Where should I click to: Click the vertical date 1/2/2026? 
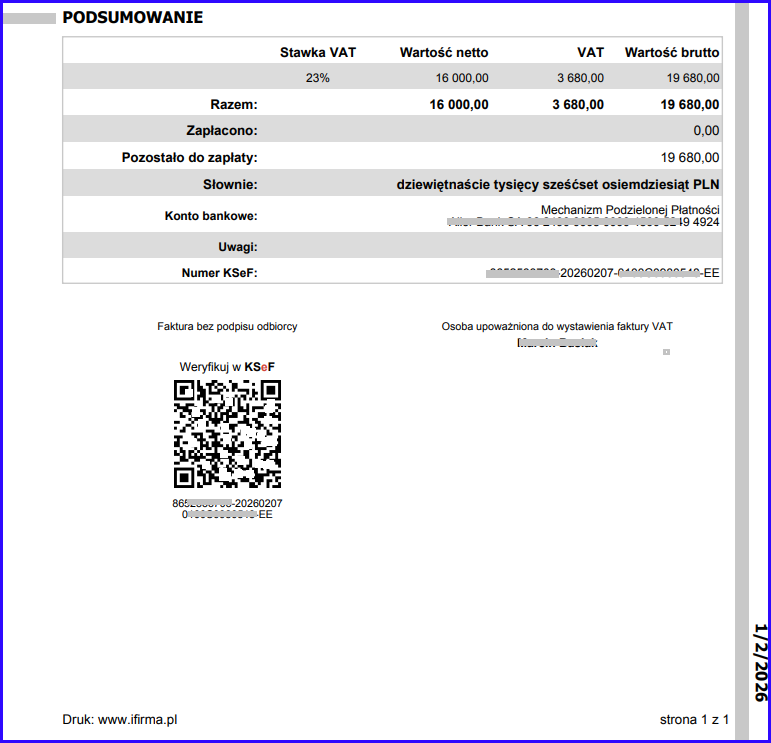pos(761,662)
